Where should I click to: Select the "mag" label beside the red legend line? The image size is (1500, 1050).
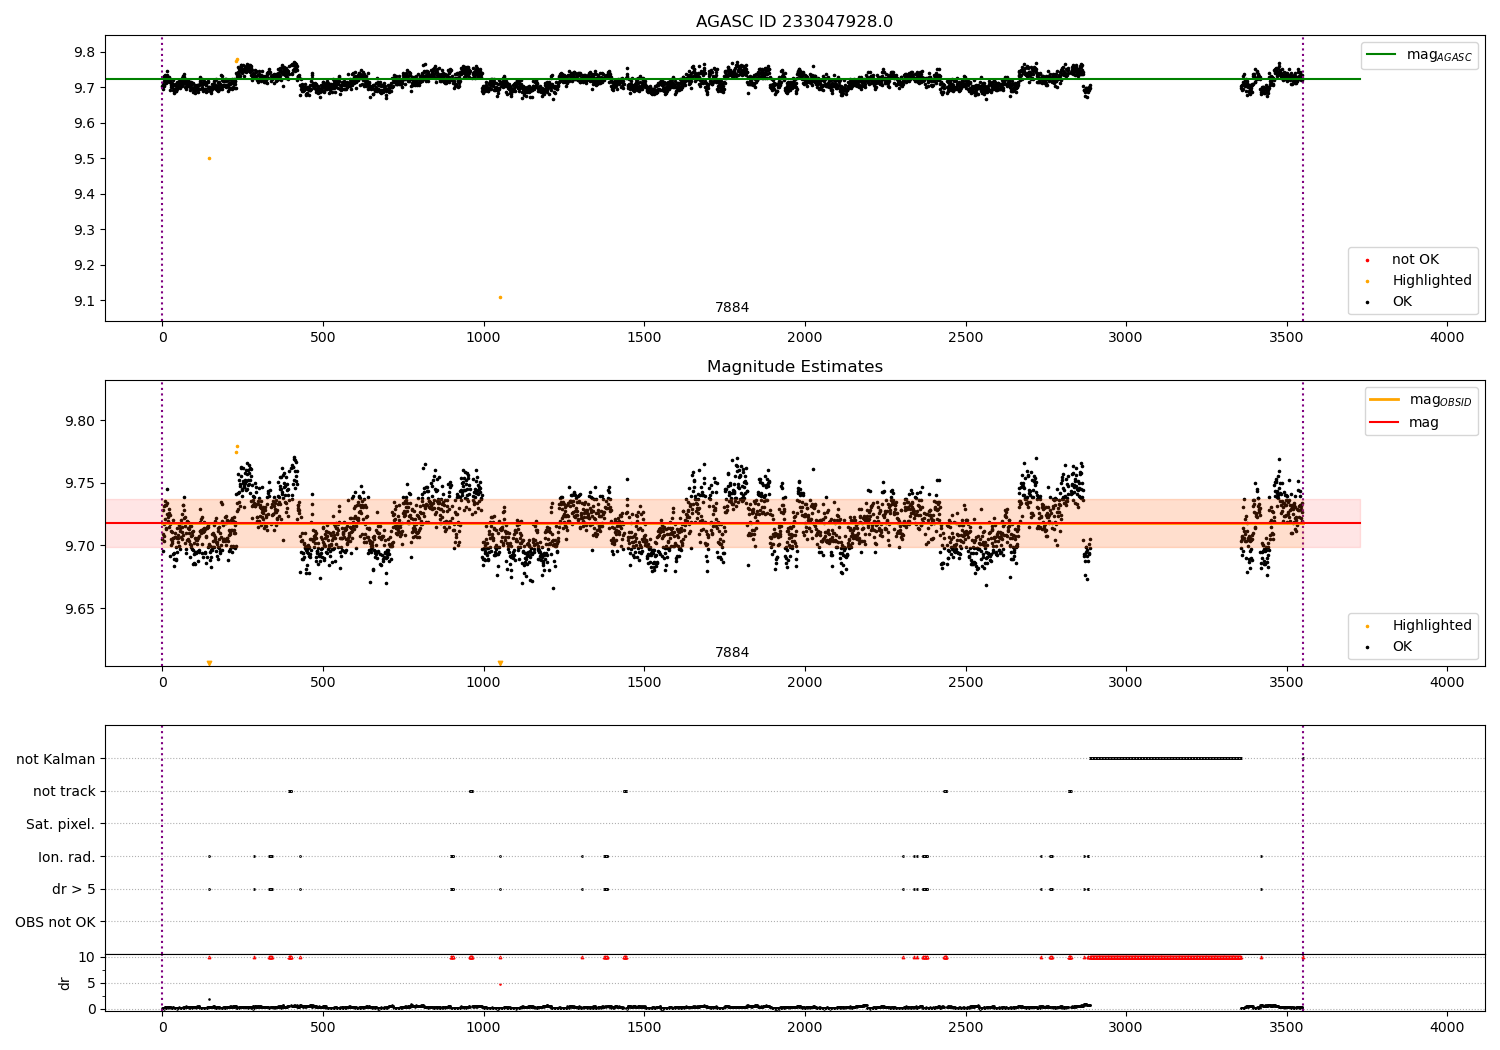click(1424, 423)
